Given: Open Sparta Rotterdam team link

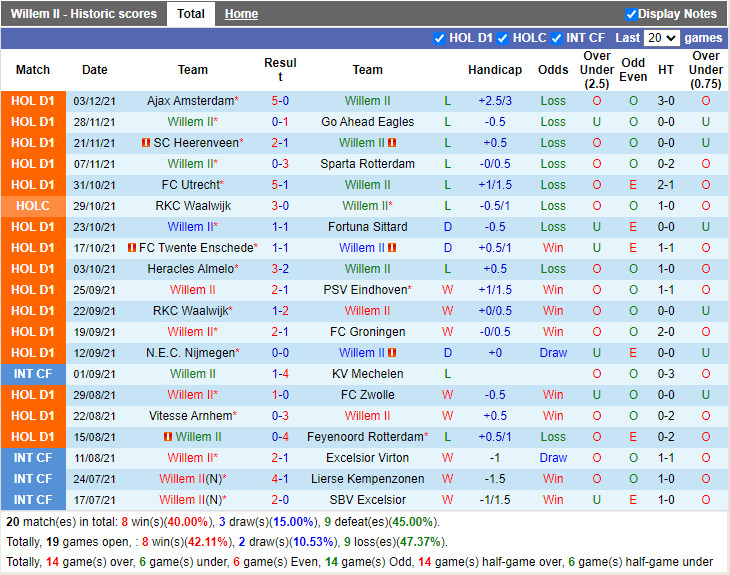Looking at the screenshot, I should click(367, 164).
